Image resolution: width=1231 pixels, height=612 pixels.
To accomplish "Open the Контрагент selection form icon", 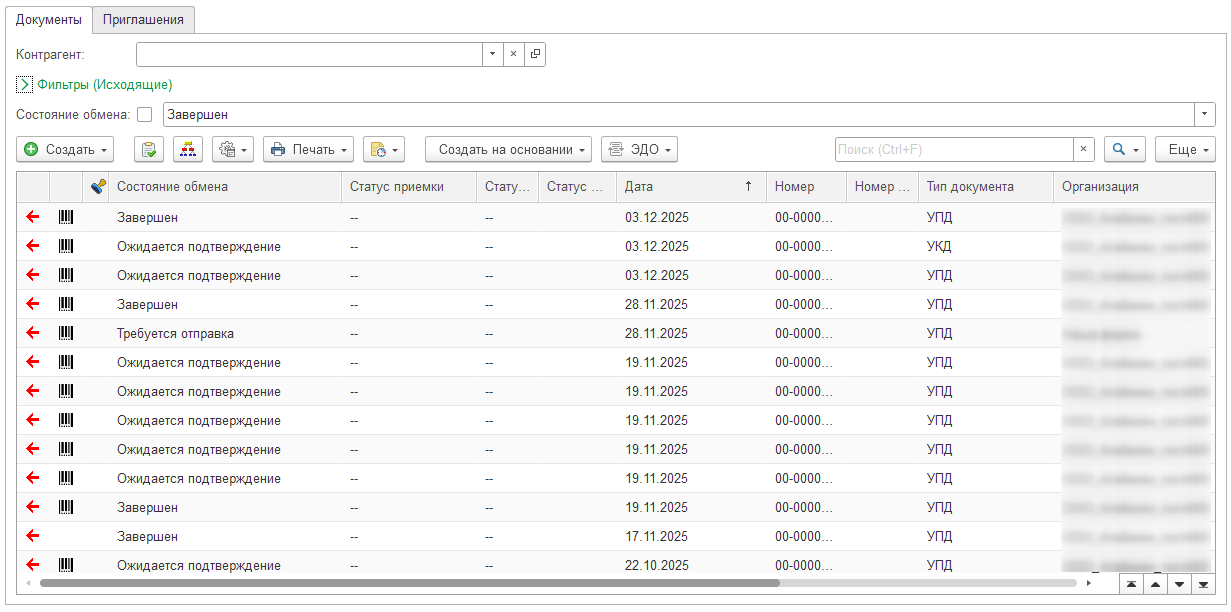I will pos(535,55).
